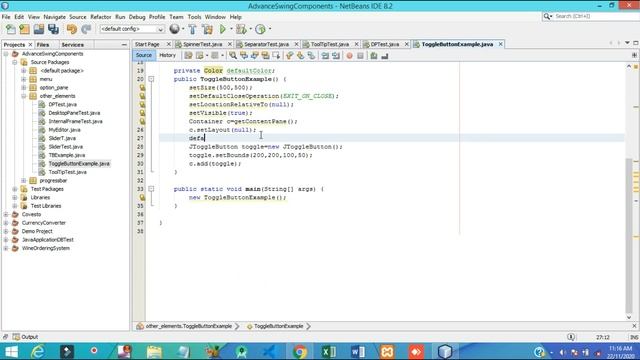Screen dimensions: 640x360
Task: Click the Output button in status bar
Action: point(25,337)
